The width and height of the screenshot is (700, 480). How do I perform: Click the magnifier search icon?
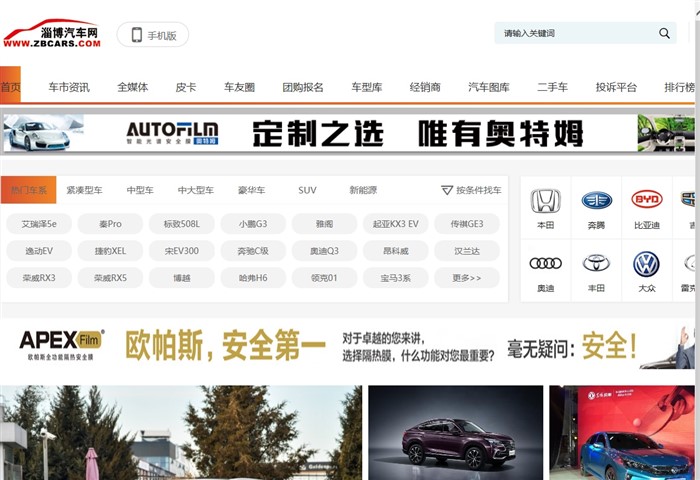click(x=664, y=33)
